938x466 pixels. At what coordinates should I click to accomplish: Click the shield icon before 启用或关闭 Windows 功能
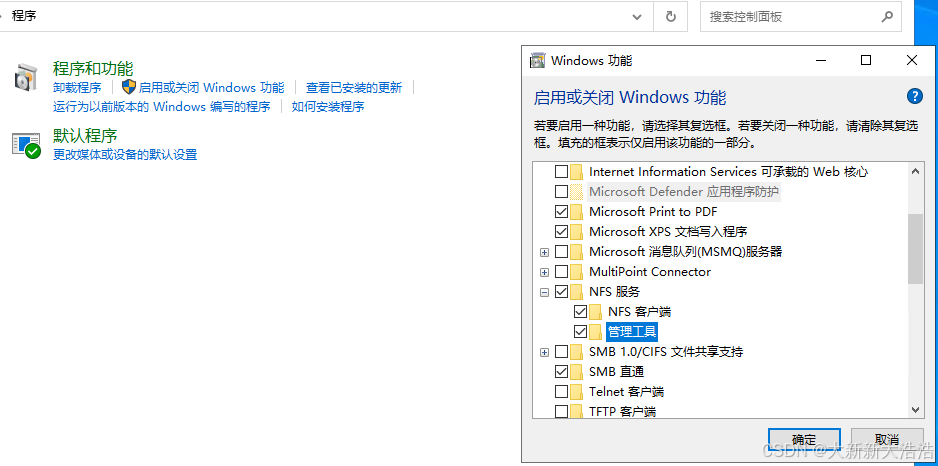tap(129, 87)
